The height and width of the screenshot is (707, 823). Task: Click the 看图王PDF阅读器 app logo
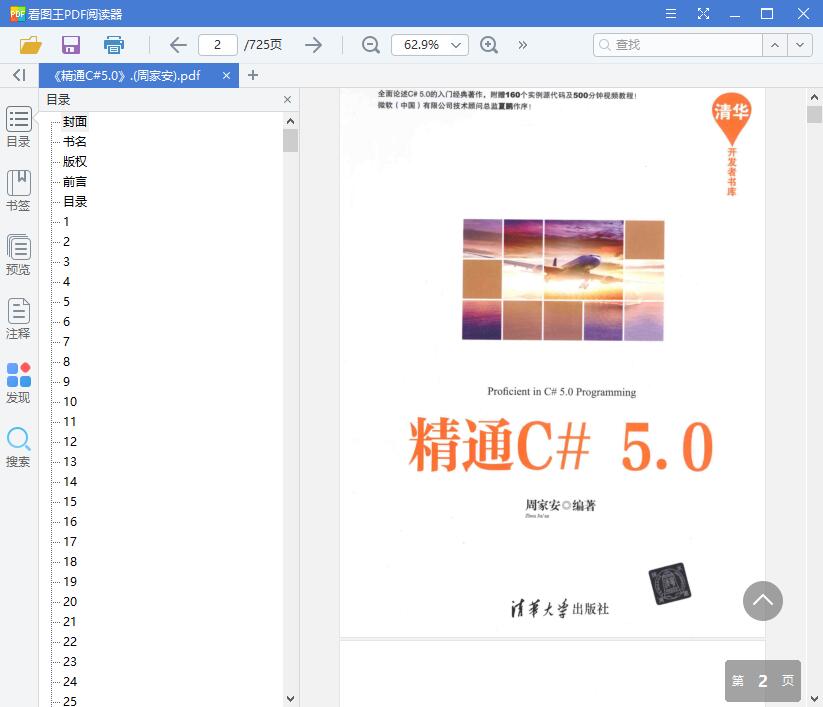(x=17, y=14)
